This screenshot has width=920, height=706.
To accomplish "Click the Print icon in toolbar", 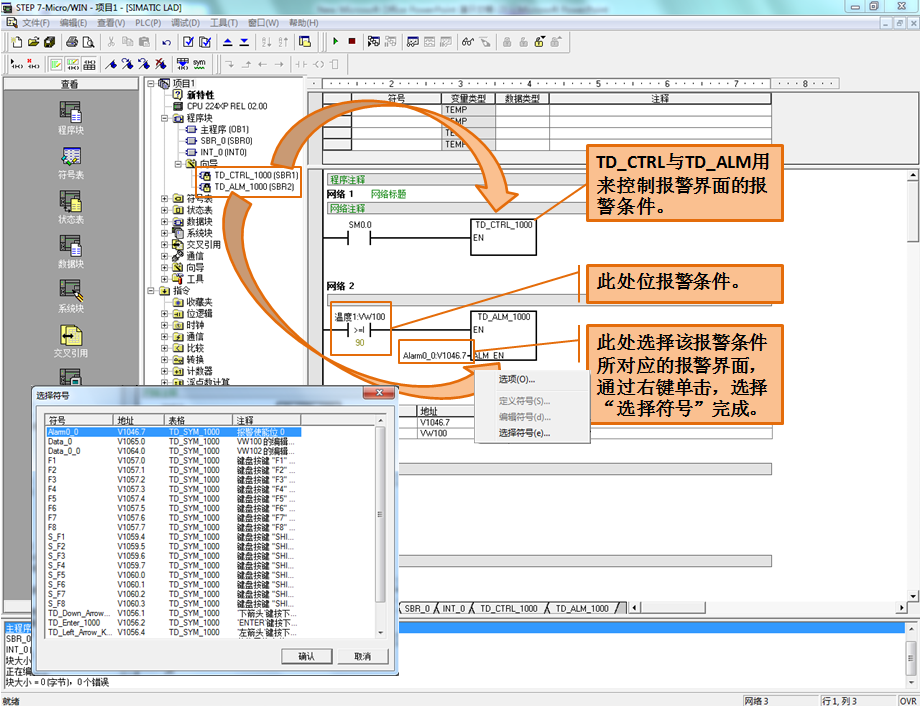I will pos(72,42).
